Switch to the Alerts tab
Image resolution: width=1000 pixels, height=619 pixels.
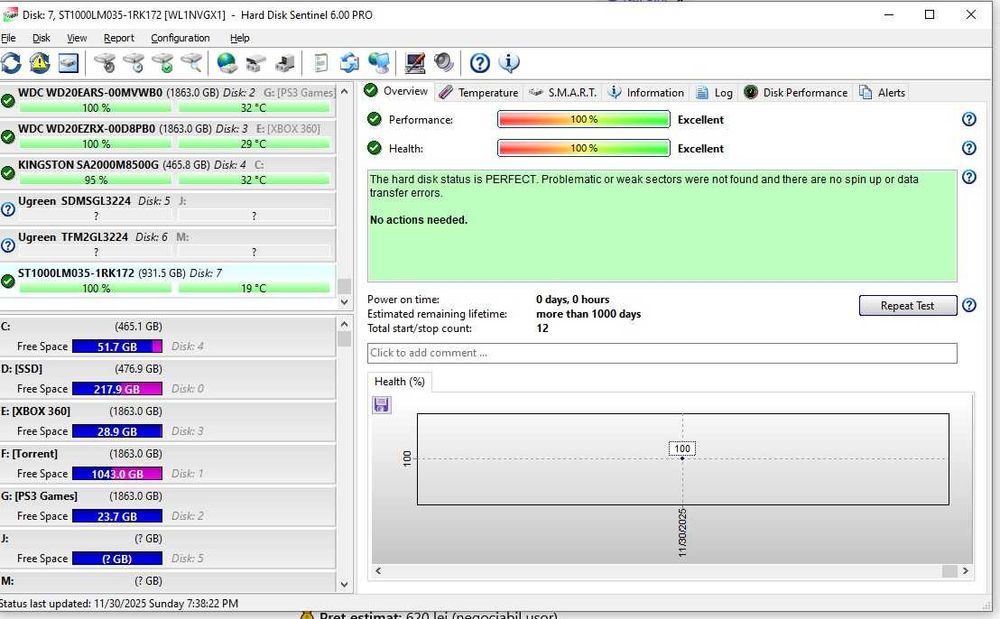882,92
